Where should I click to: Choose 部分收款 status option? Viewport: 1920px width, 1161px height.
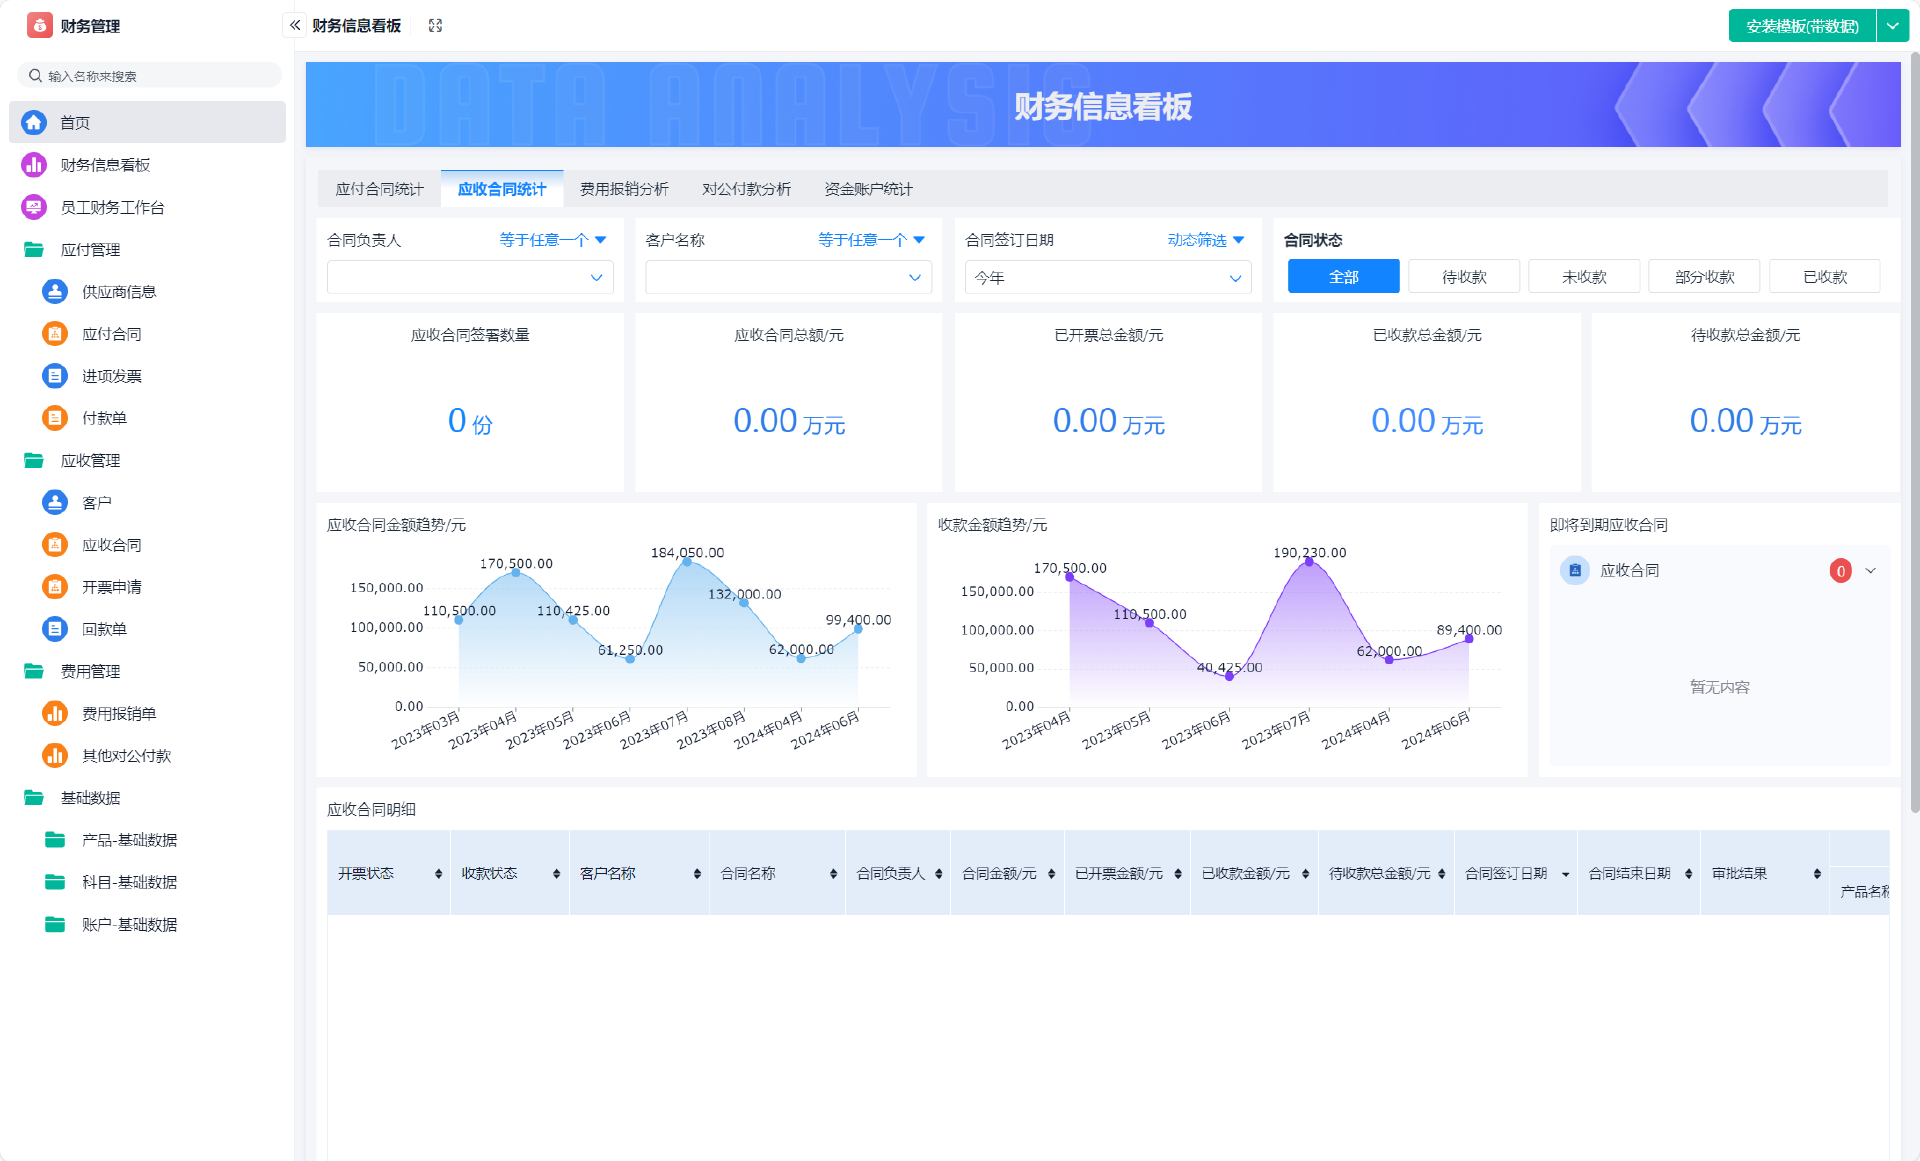click(1704, 277)
